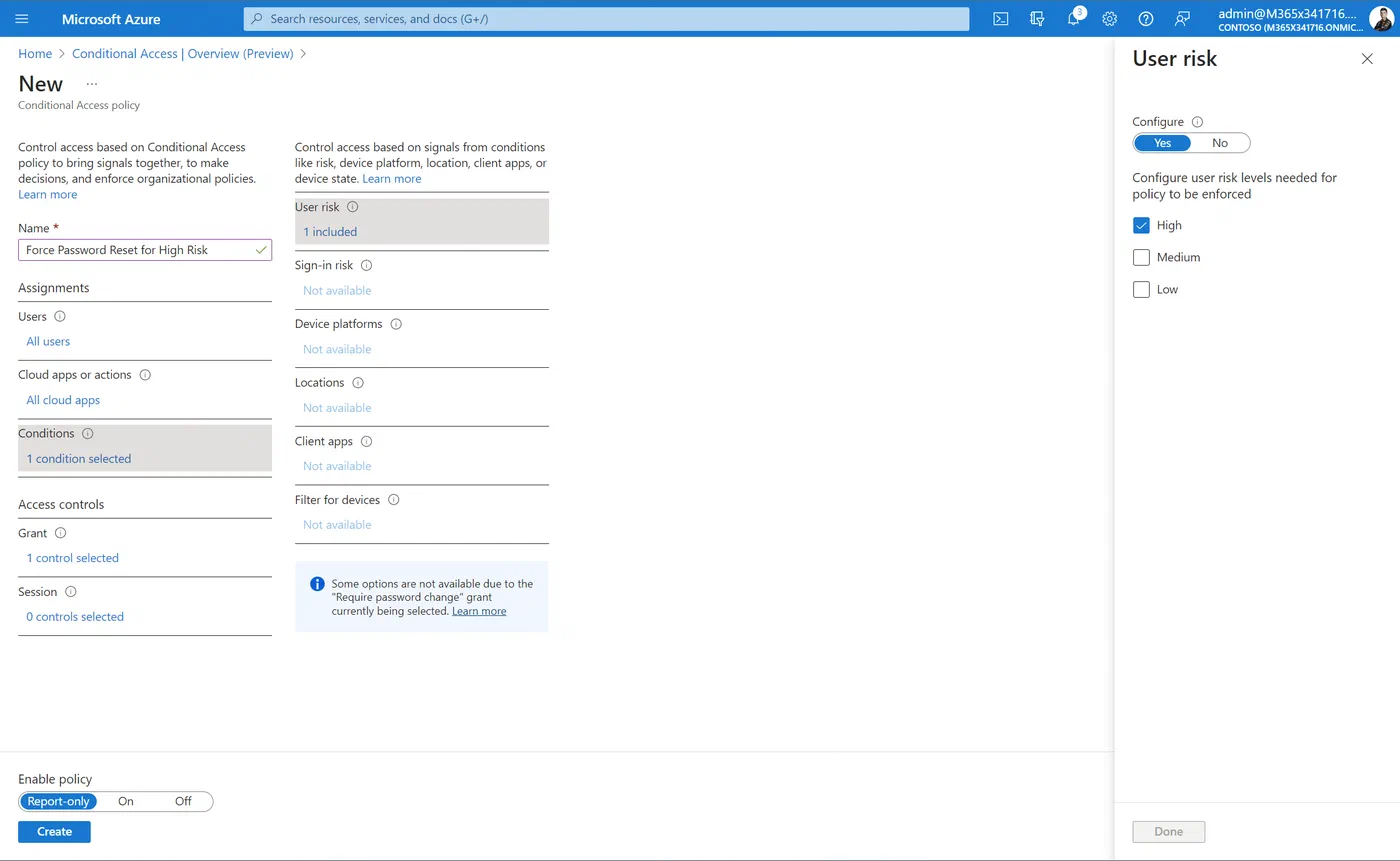Click the search resources box

606,19
